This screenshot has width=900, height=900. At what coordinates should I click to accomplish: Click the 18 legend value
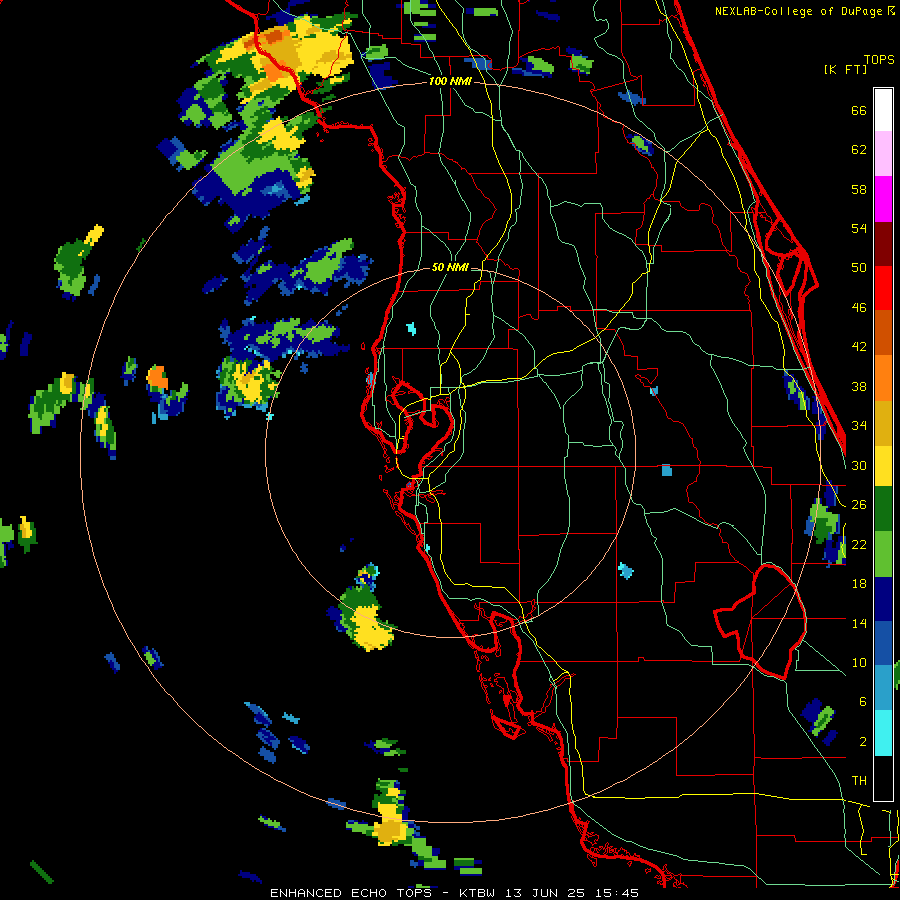859,584
